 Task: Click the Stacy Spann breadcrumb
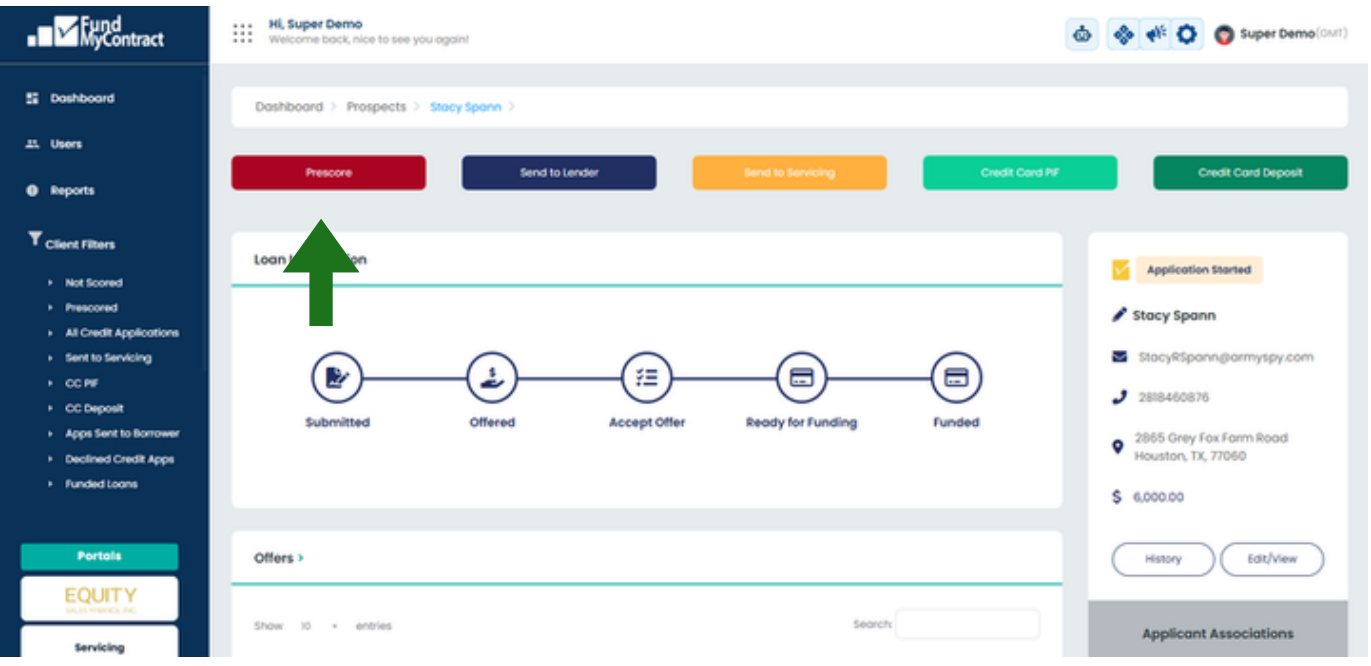point(465,107)
